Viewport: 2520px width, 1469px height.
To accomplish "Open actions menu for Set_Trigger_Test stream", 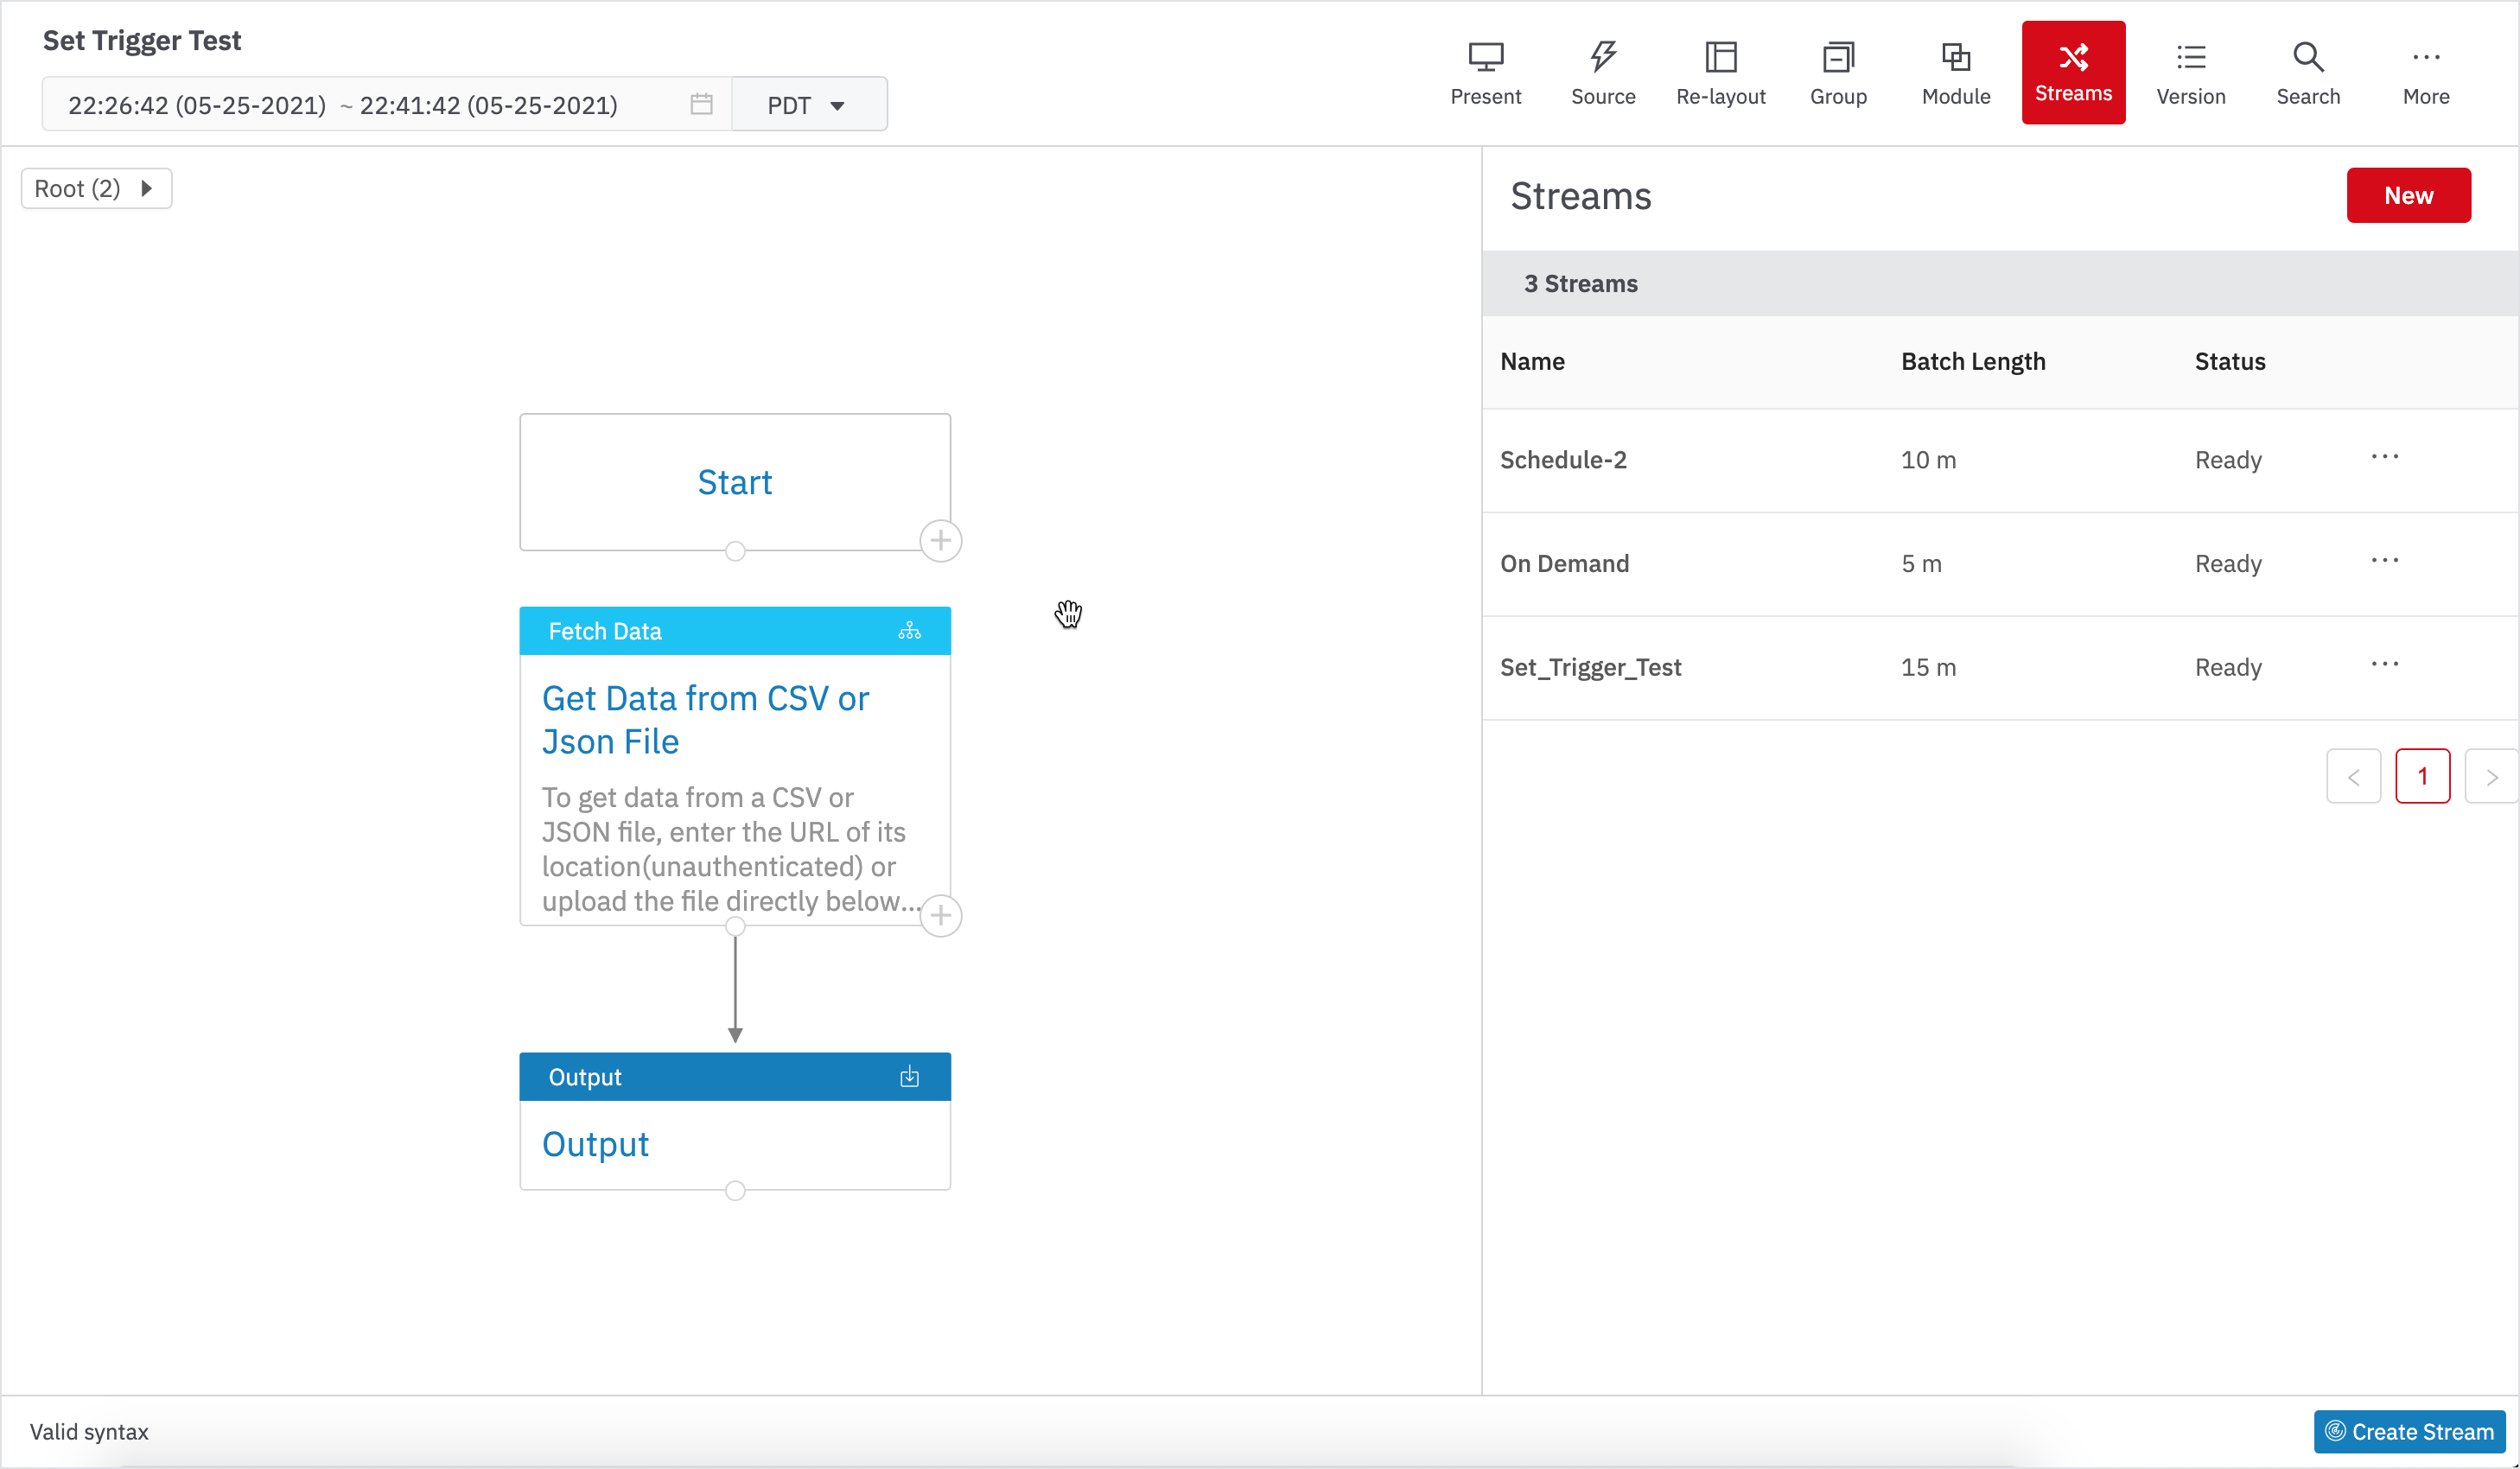I will pos(2384,665).
